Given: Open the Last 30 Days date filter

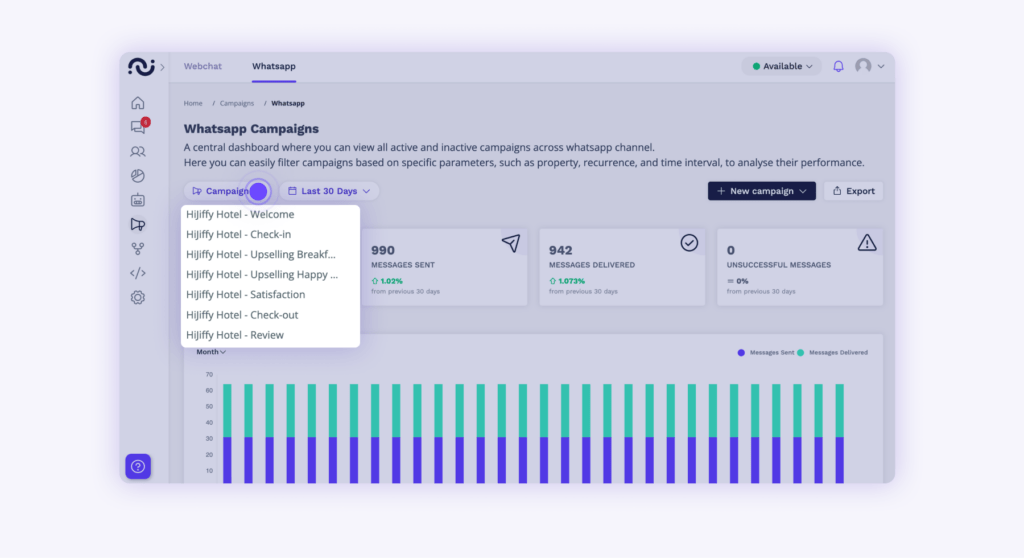Looking at the screenshot, I should 329,191.
